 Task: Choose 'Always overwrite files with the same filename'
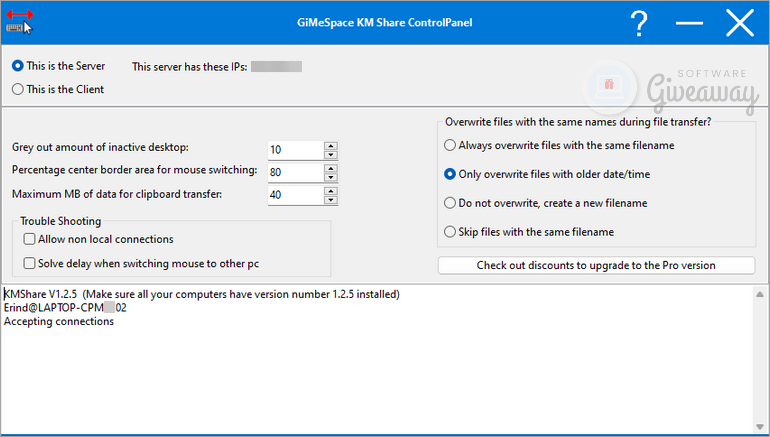coord(449,145)
